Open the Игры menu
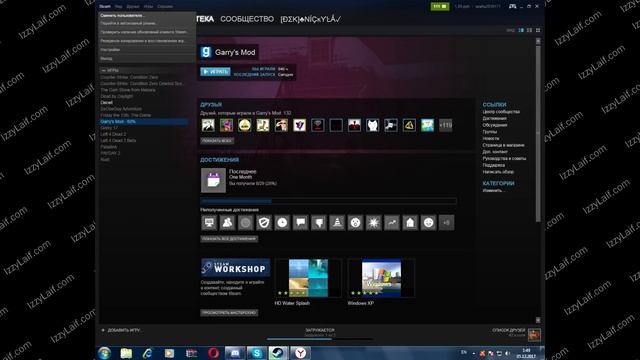 tap(148, 7)
